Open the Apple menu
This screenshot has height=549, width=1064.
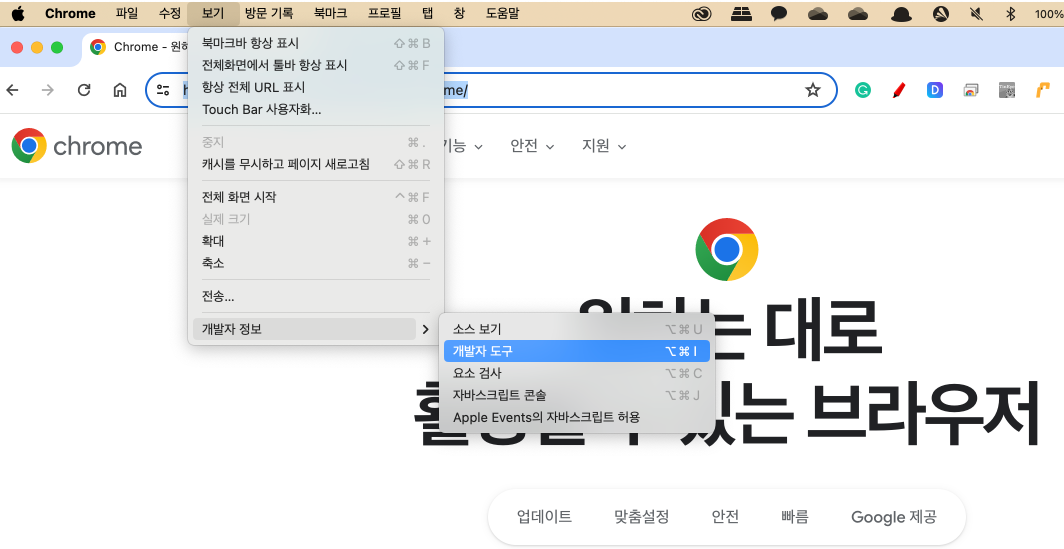coord(18,13)
